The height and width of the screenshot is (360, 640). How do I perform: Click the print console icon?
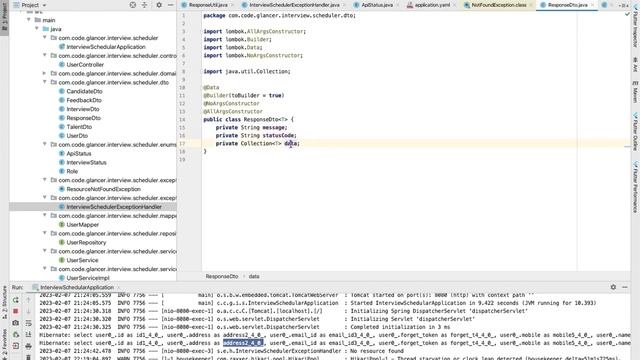tap(29, 346)
